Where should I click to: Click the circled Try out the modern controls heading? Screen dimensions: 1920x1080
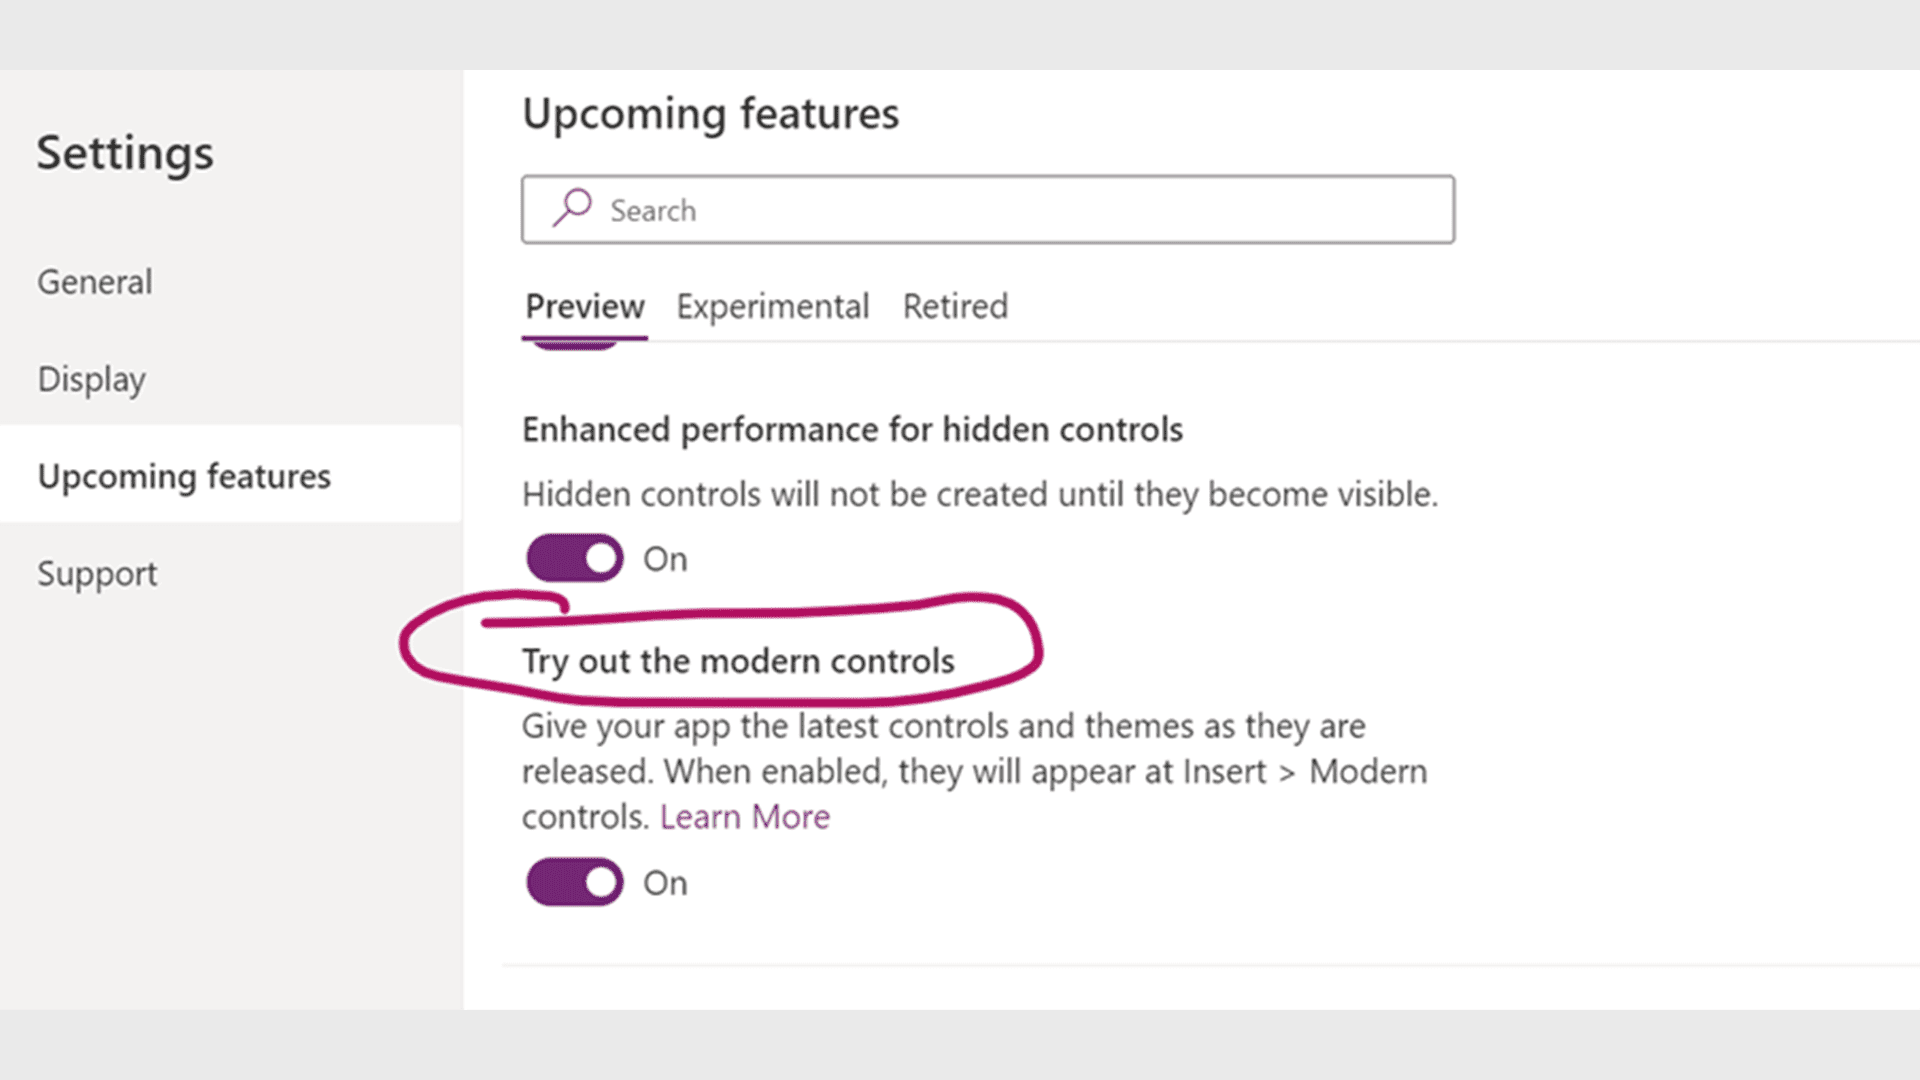[x=738, y=660]
